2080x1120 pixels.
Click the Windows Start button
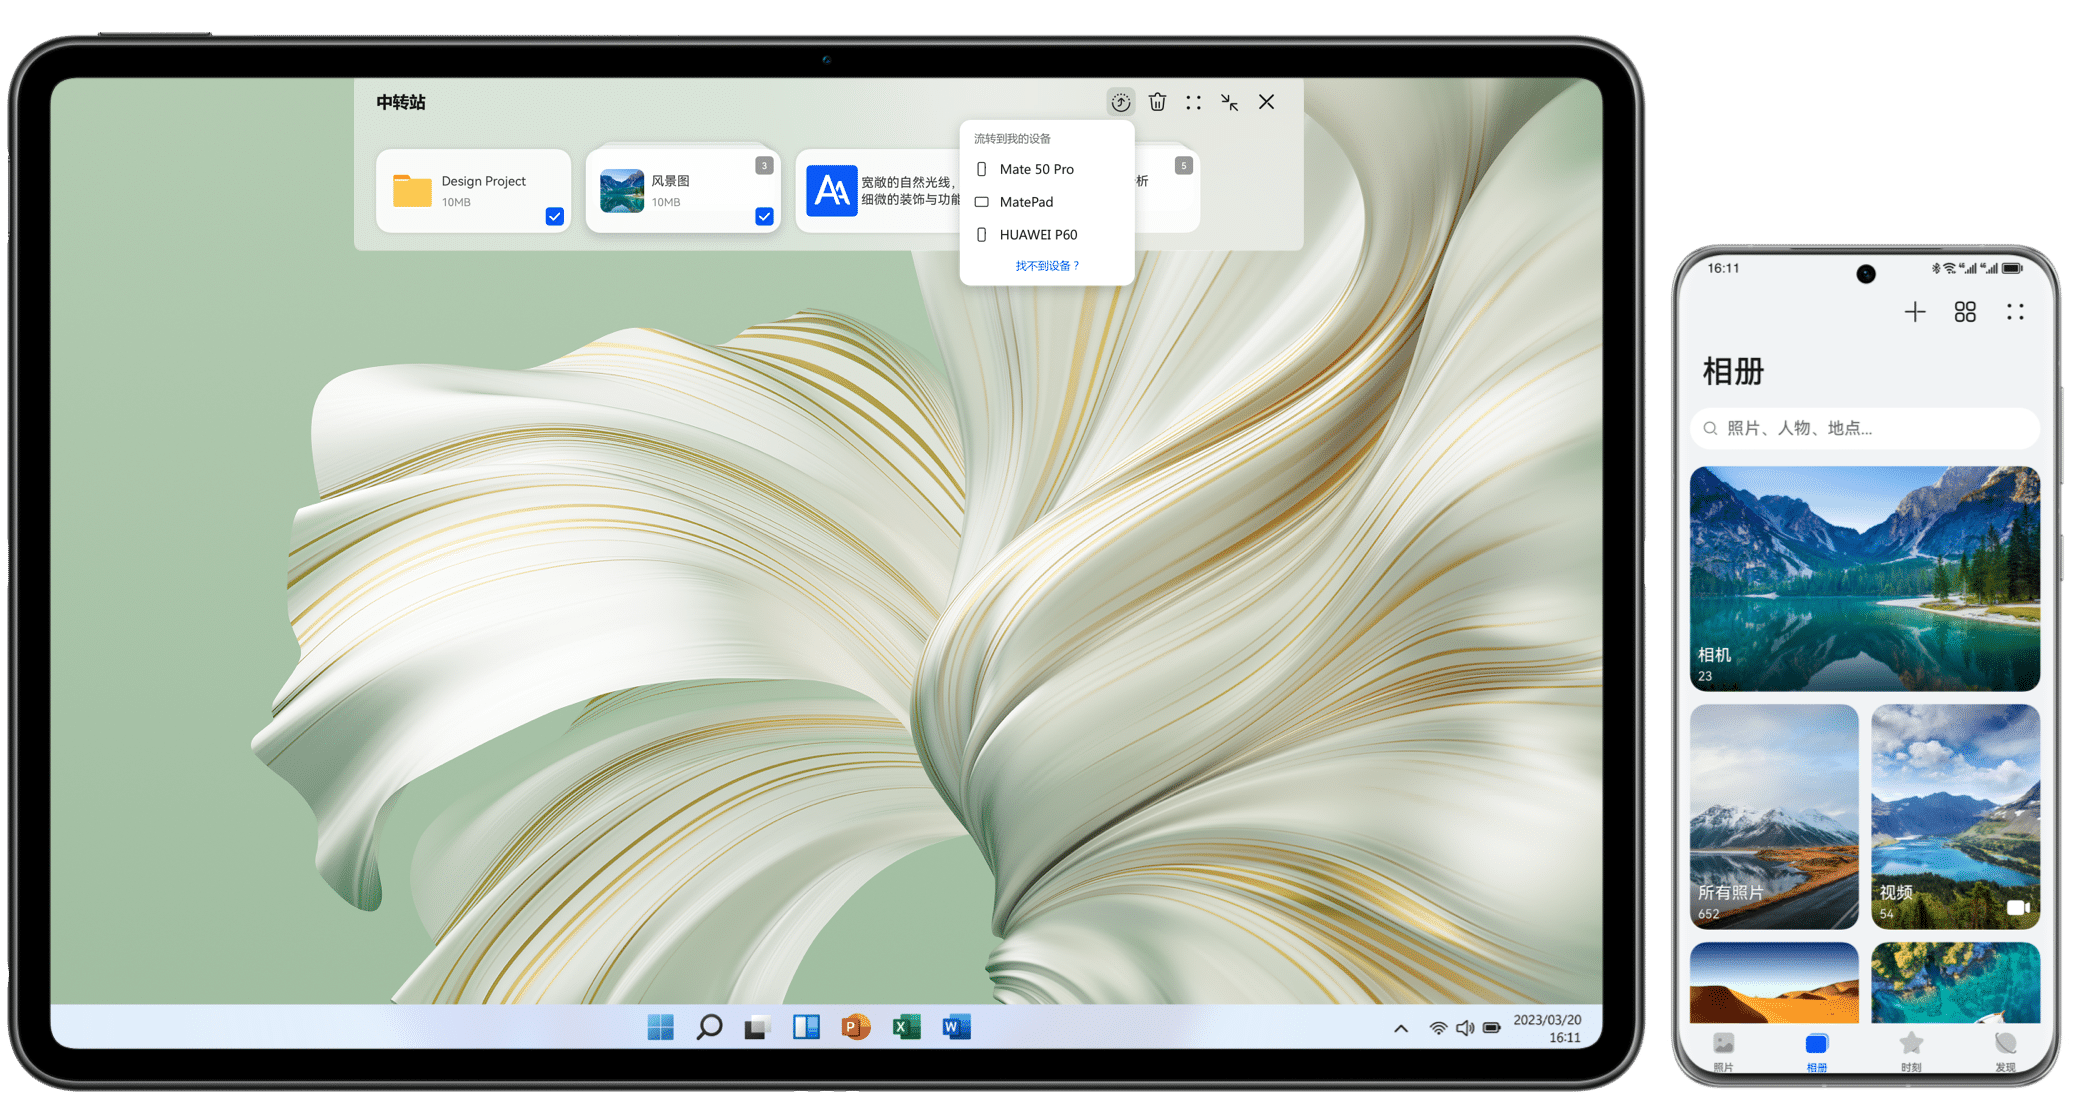click(660, 1027)
